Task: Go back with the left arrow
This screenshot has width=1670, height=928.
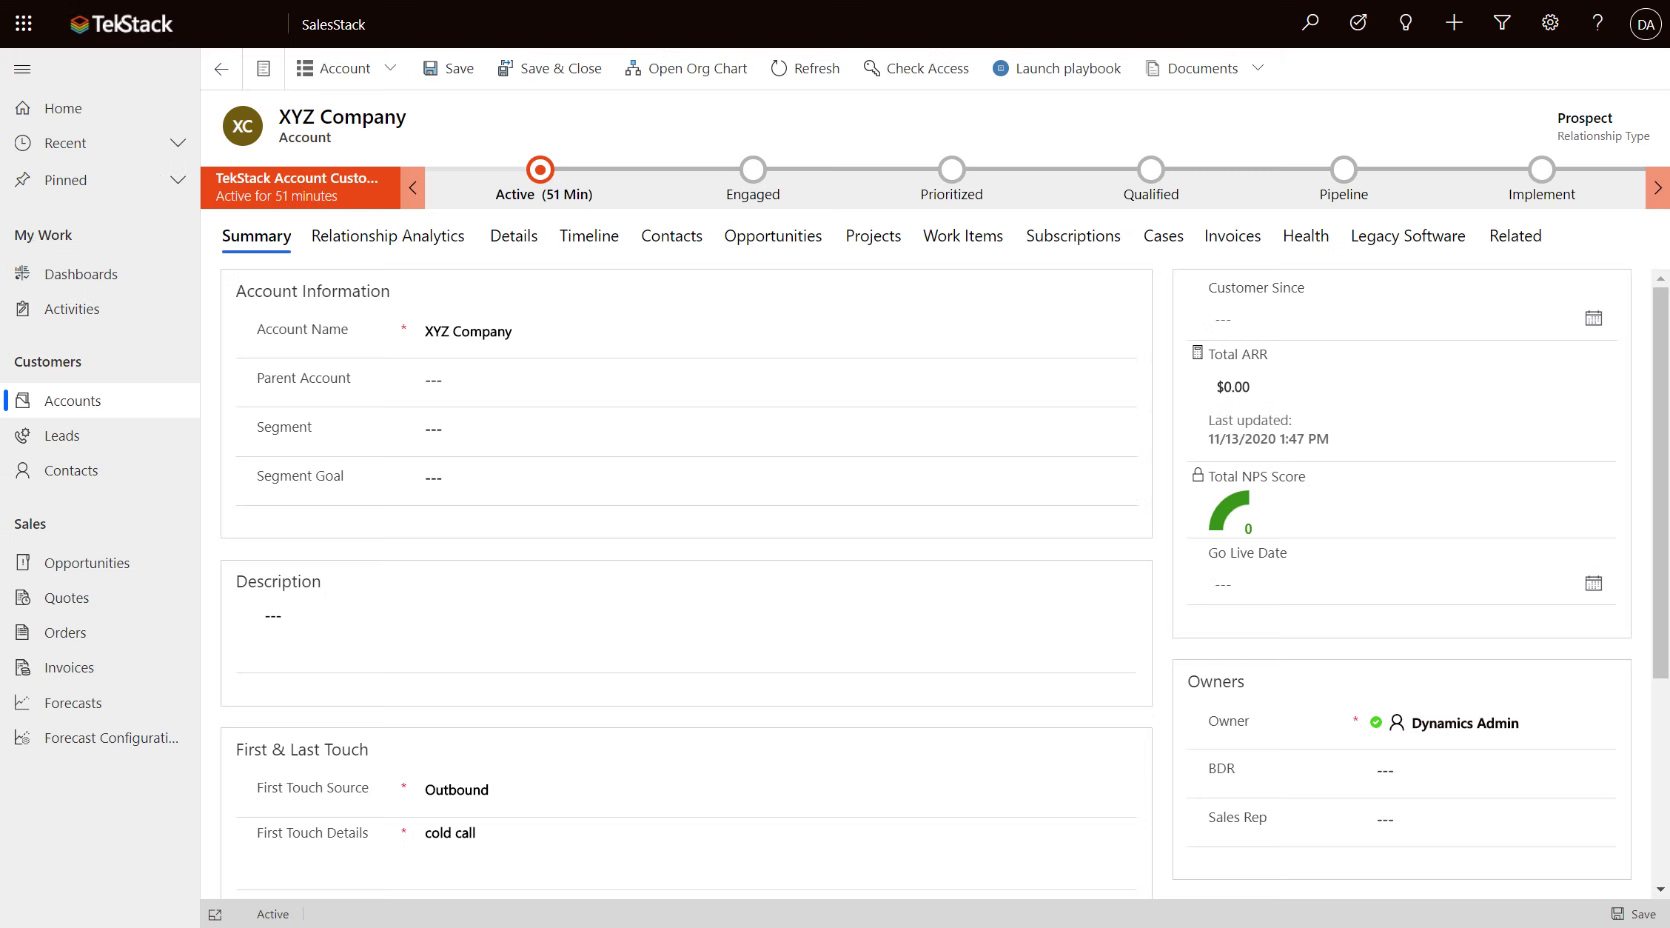Action: 221,69
